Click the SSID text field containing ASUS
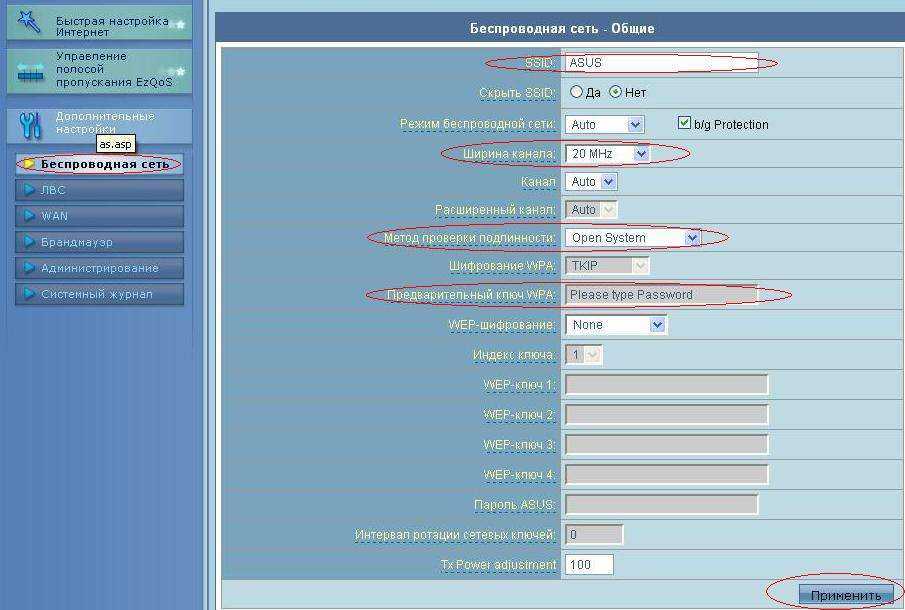Image resolution: width=905 pixels, height=610 pixels. pos(660,63)
